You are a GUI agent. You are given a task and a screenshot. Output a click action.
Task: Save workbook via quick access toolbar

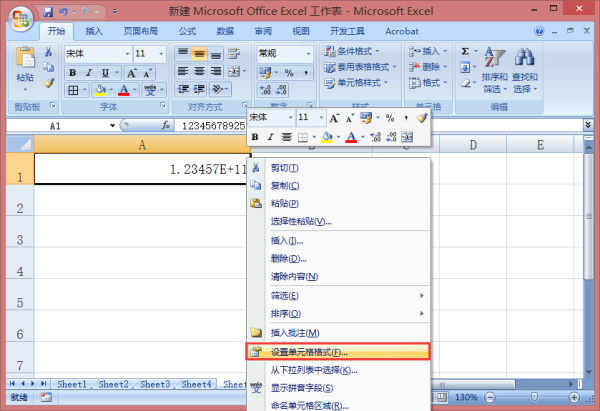(x=48, y=12)
